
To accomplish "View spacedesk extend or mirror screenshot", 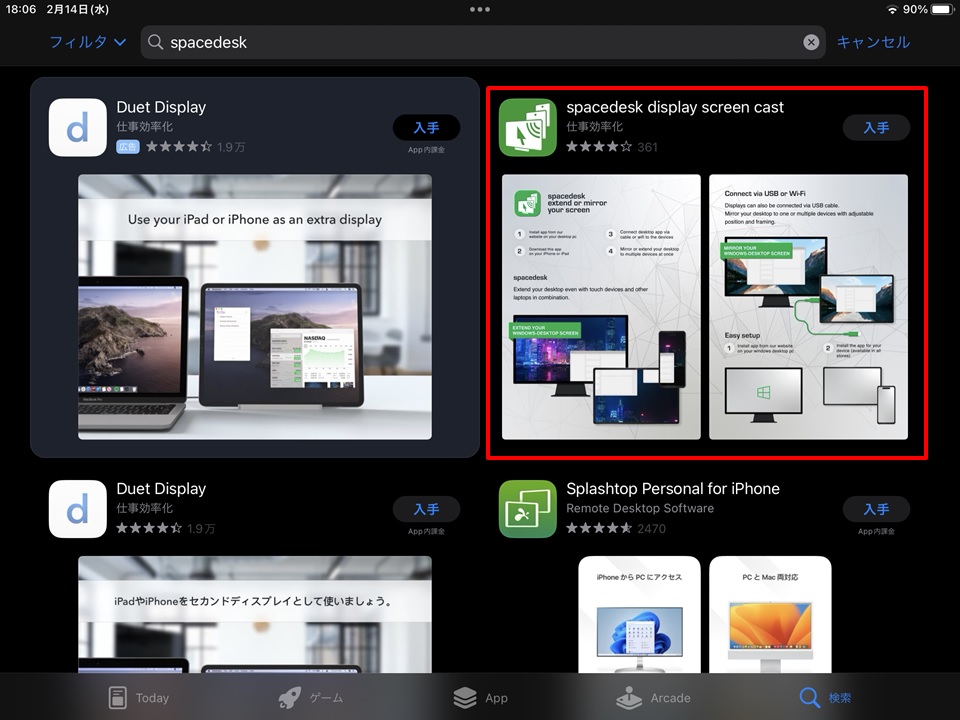I will [601, 307].
